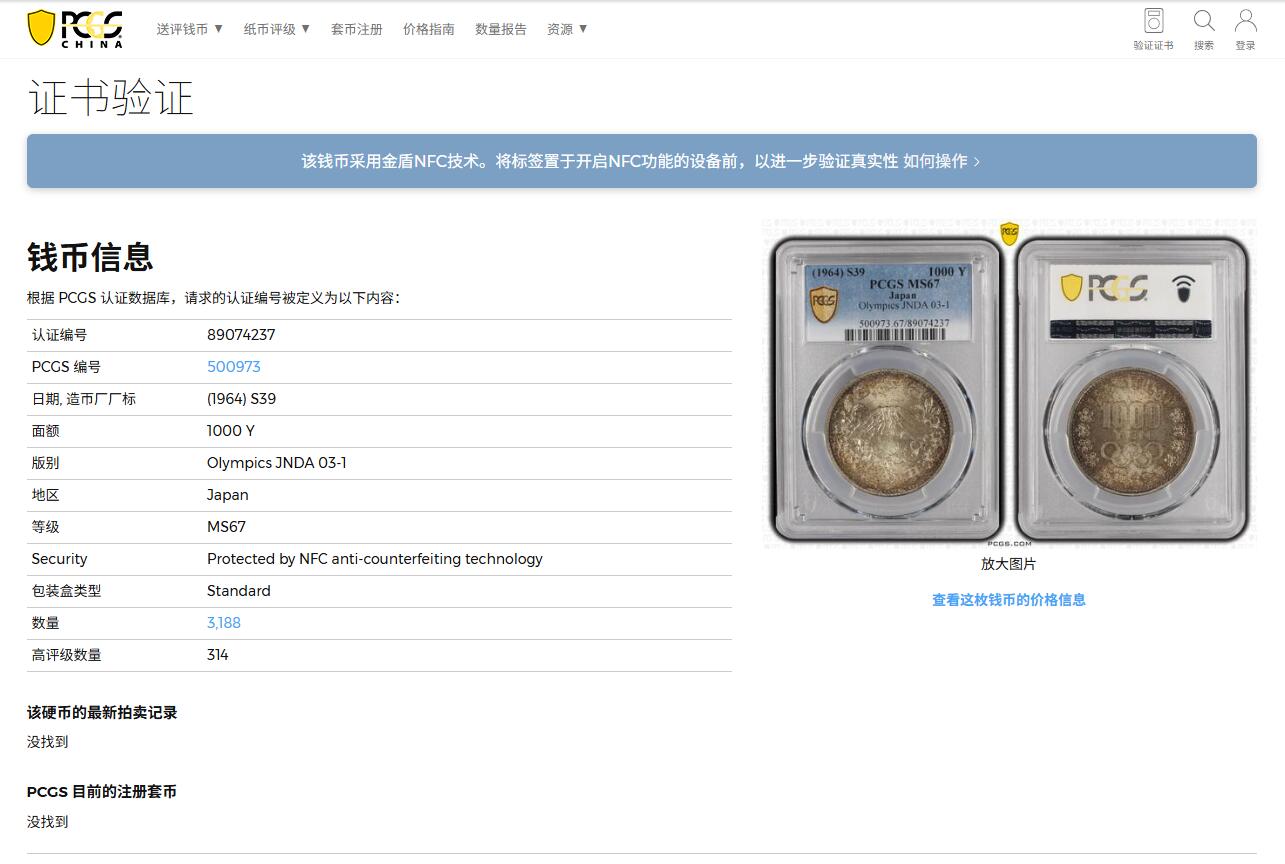Select the region value Japan
This screenshot has height=864, width=1285.
click(x=228, y=495)
